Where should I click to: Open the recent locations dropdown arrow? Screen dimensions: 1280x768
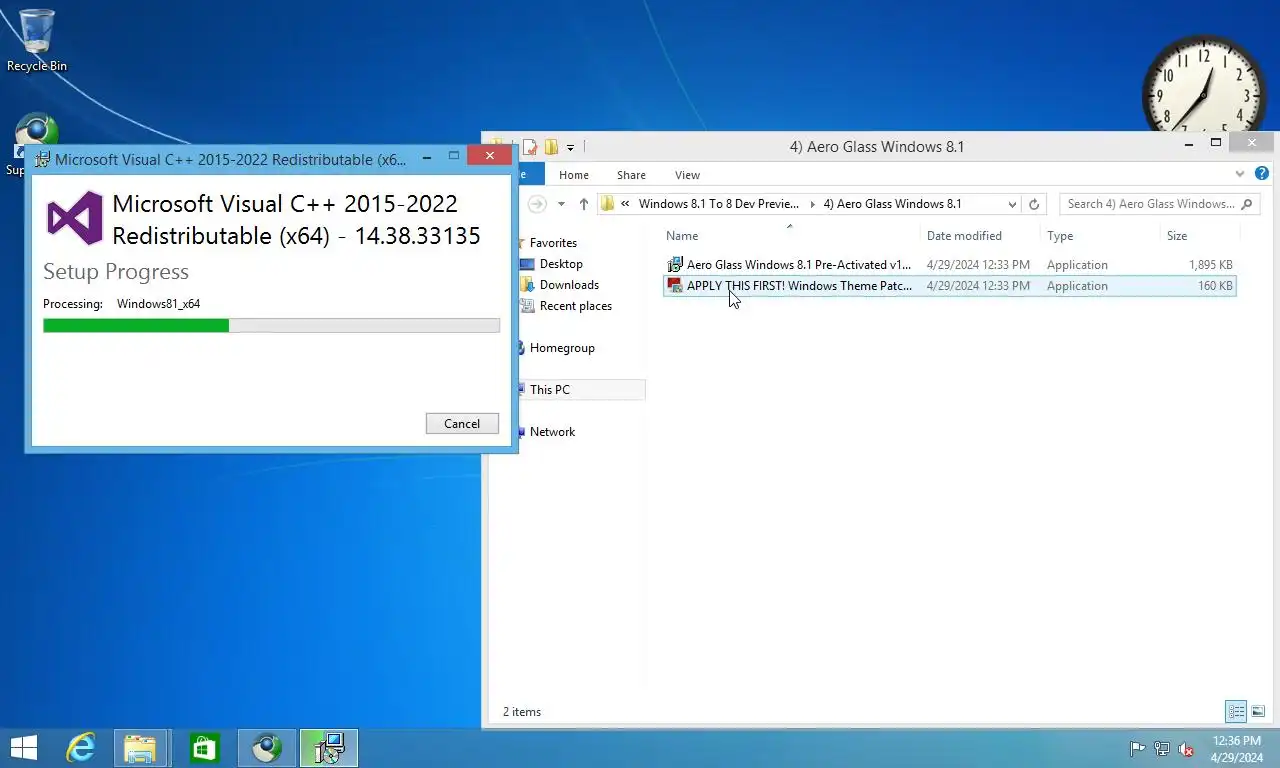coord(561,204)
